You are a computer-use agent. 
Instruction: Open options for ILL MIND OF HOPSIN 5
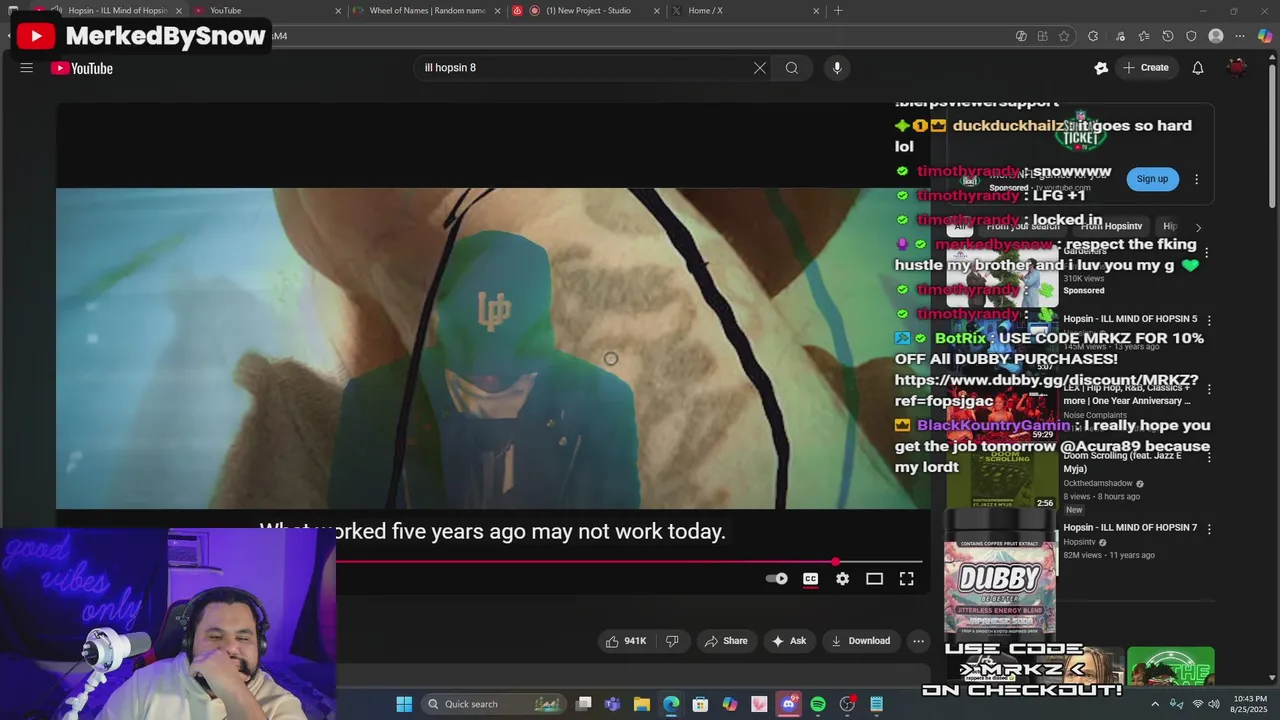tap(1209, 320)
